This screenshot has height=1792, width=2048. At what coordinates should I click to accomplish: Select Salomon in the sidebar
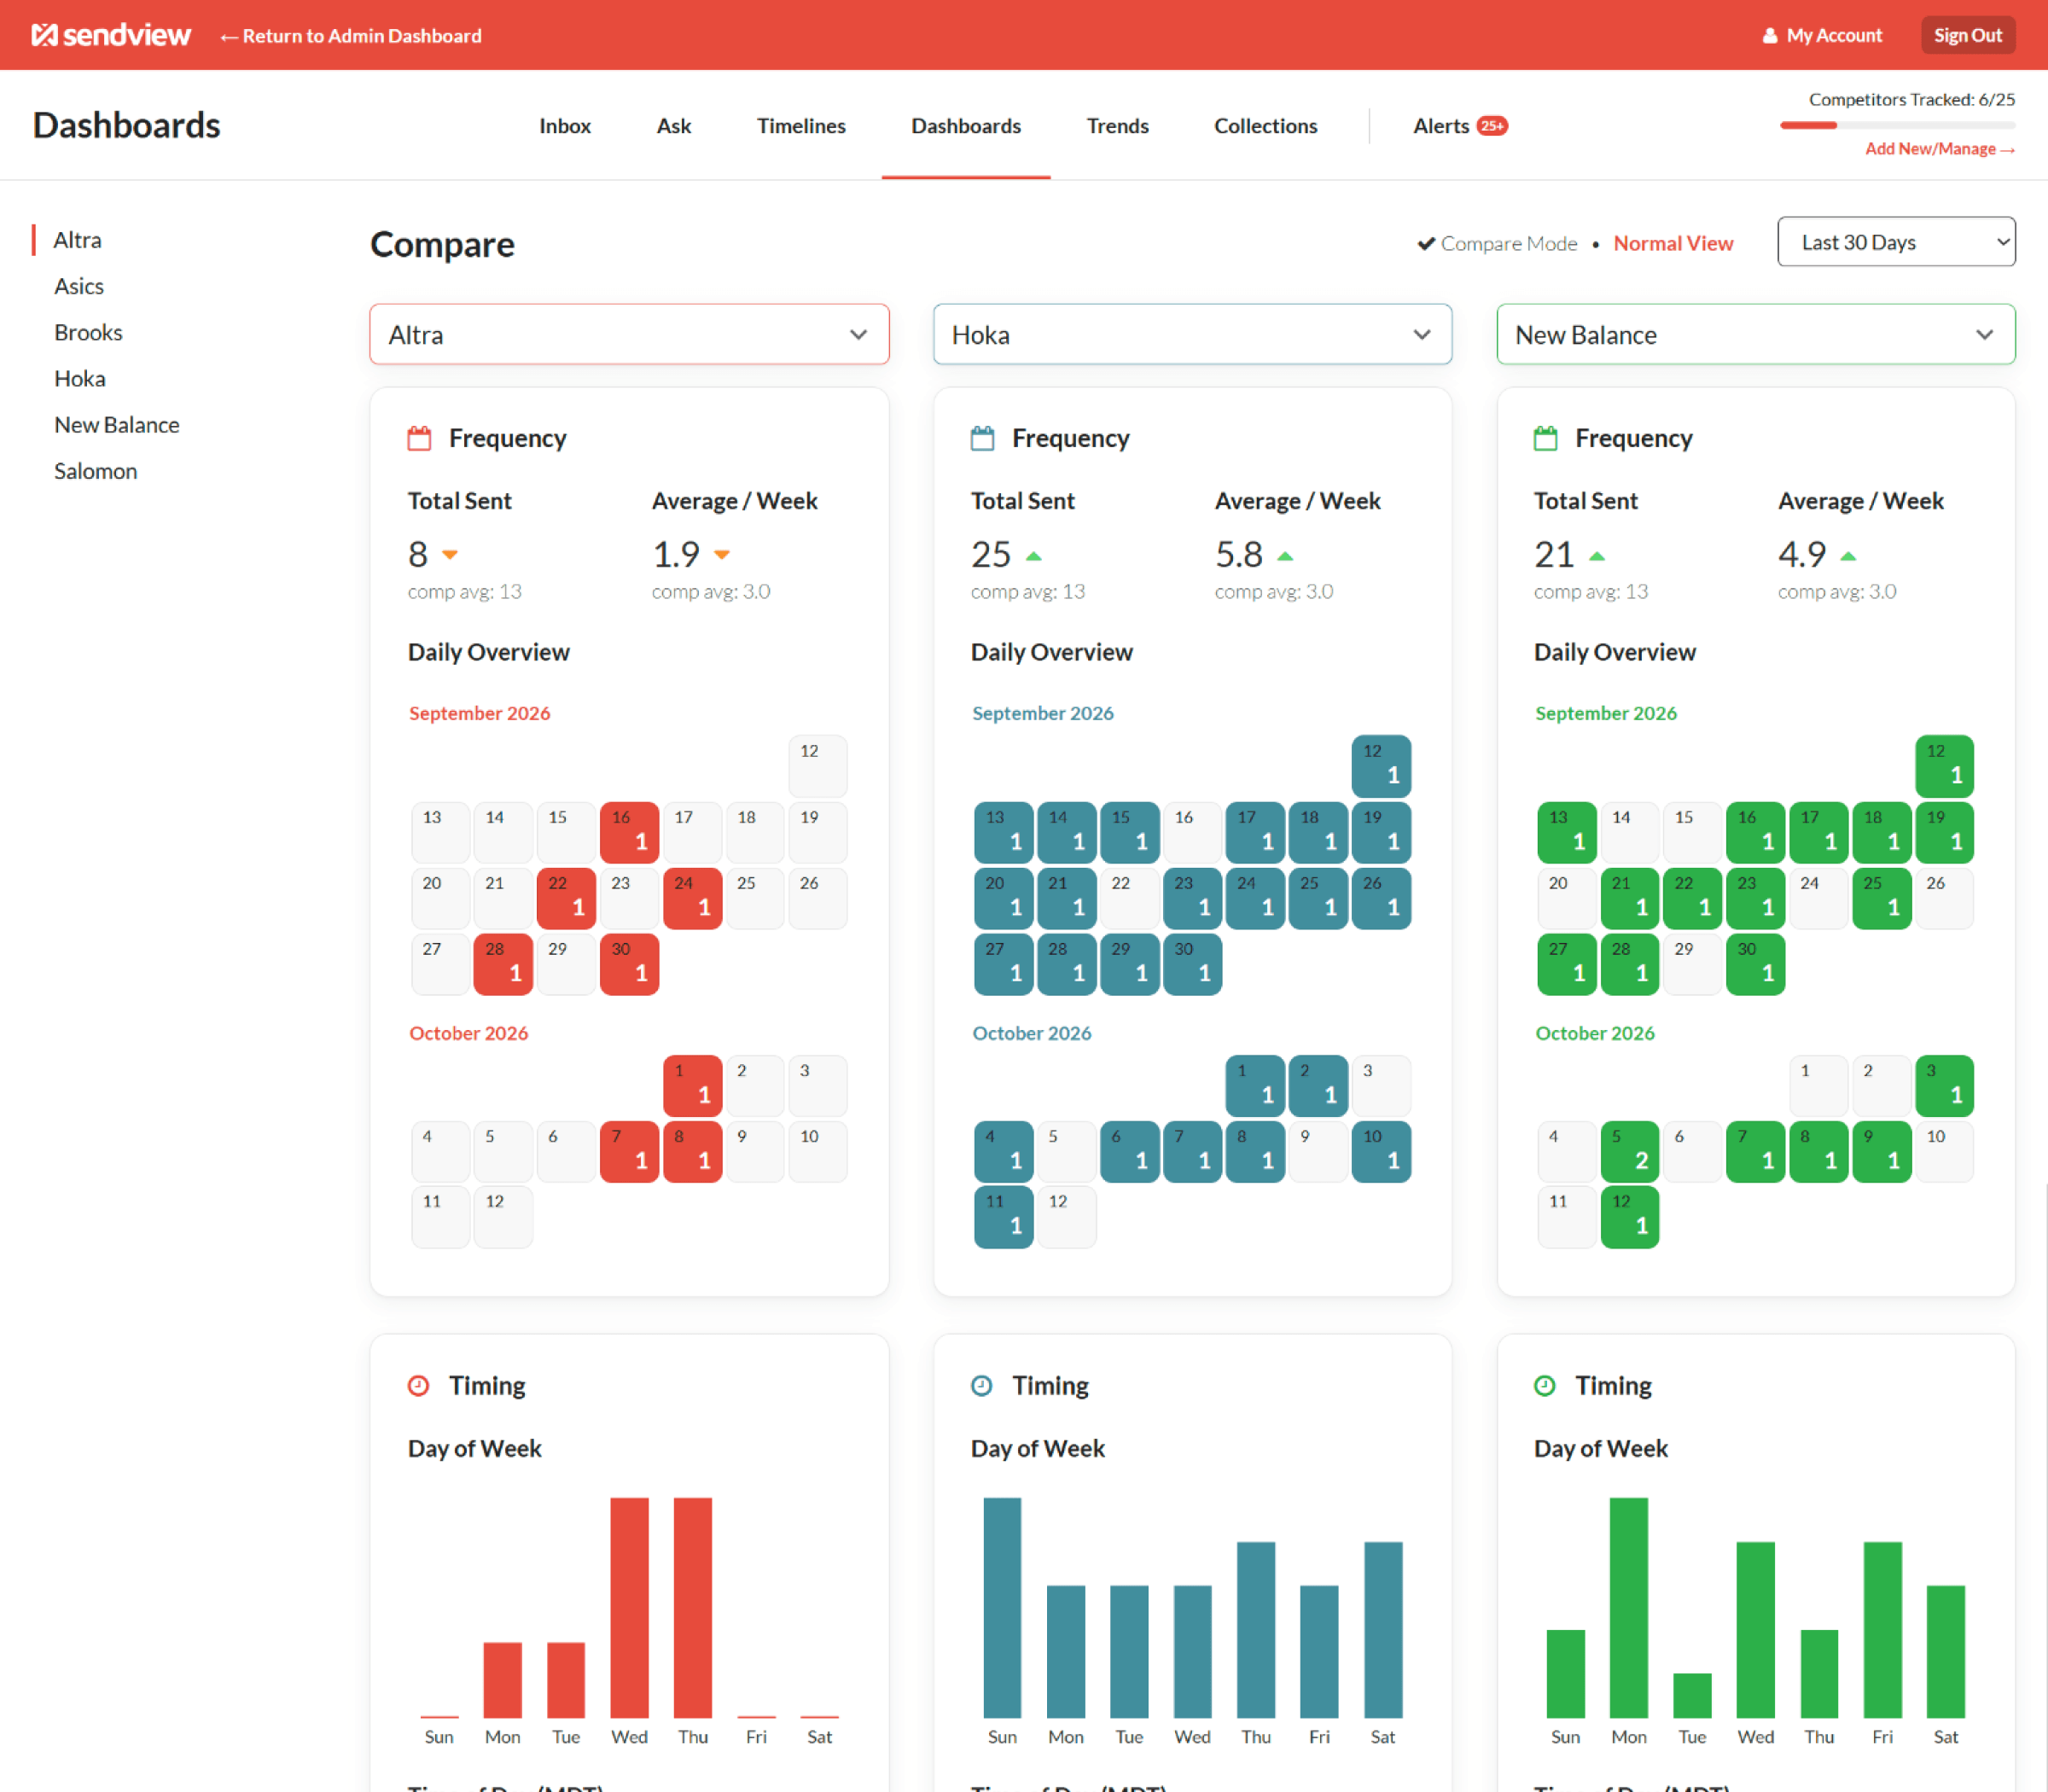[95, 471]
